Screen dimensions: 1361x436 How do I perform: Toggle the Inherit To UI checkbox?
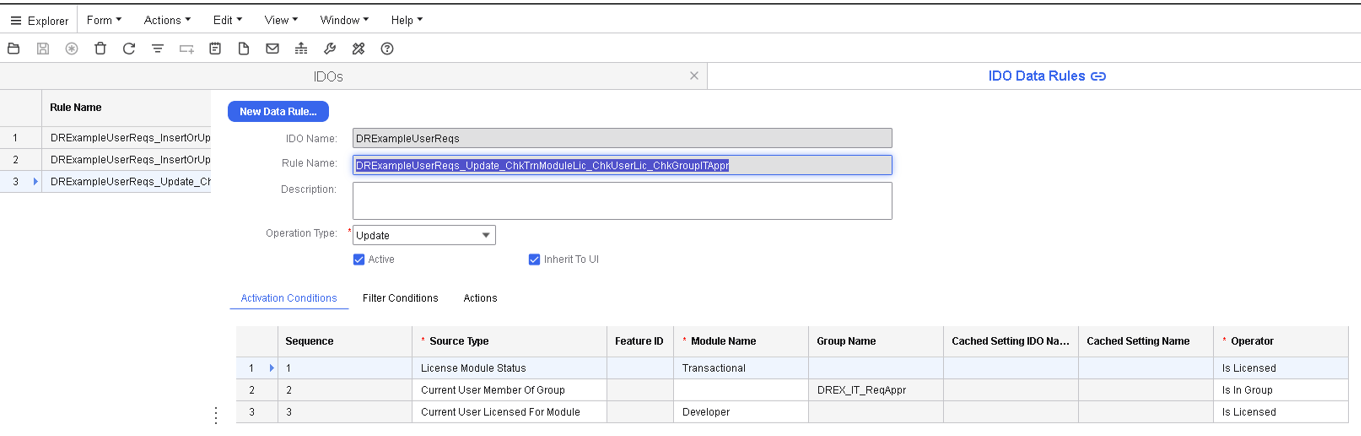(x=534, y=259)
